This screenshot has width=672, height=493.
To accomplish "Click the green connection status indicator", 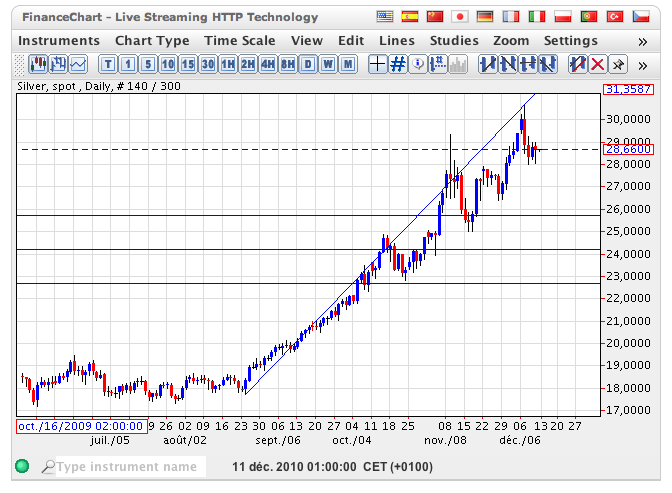I will pyautogui.click(x=22, y=466).
